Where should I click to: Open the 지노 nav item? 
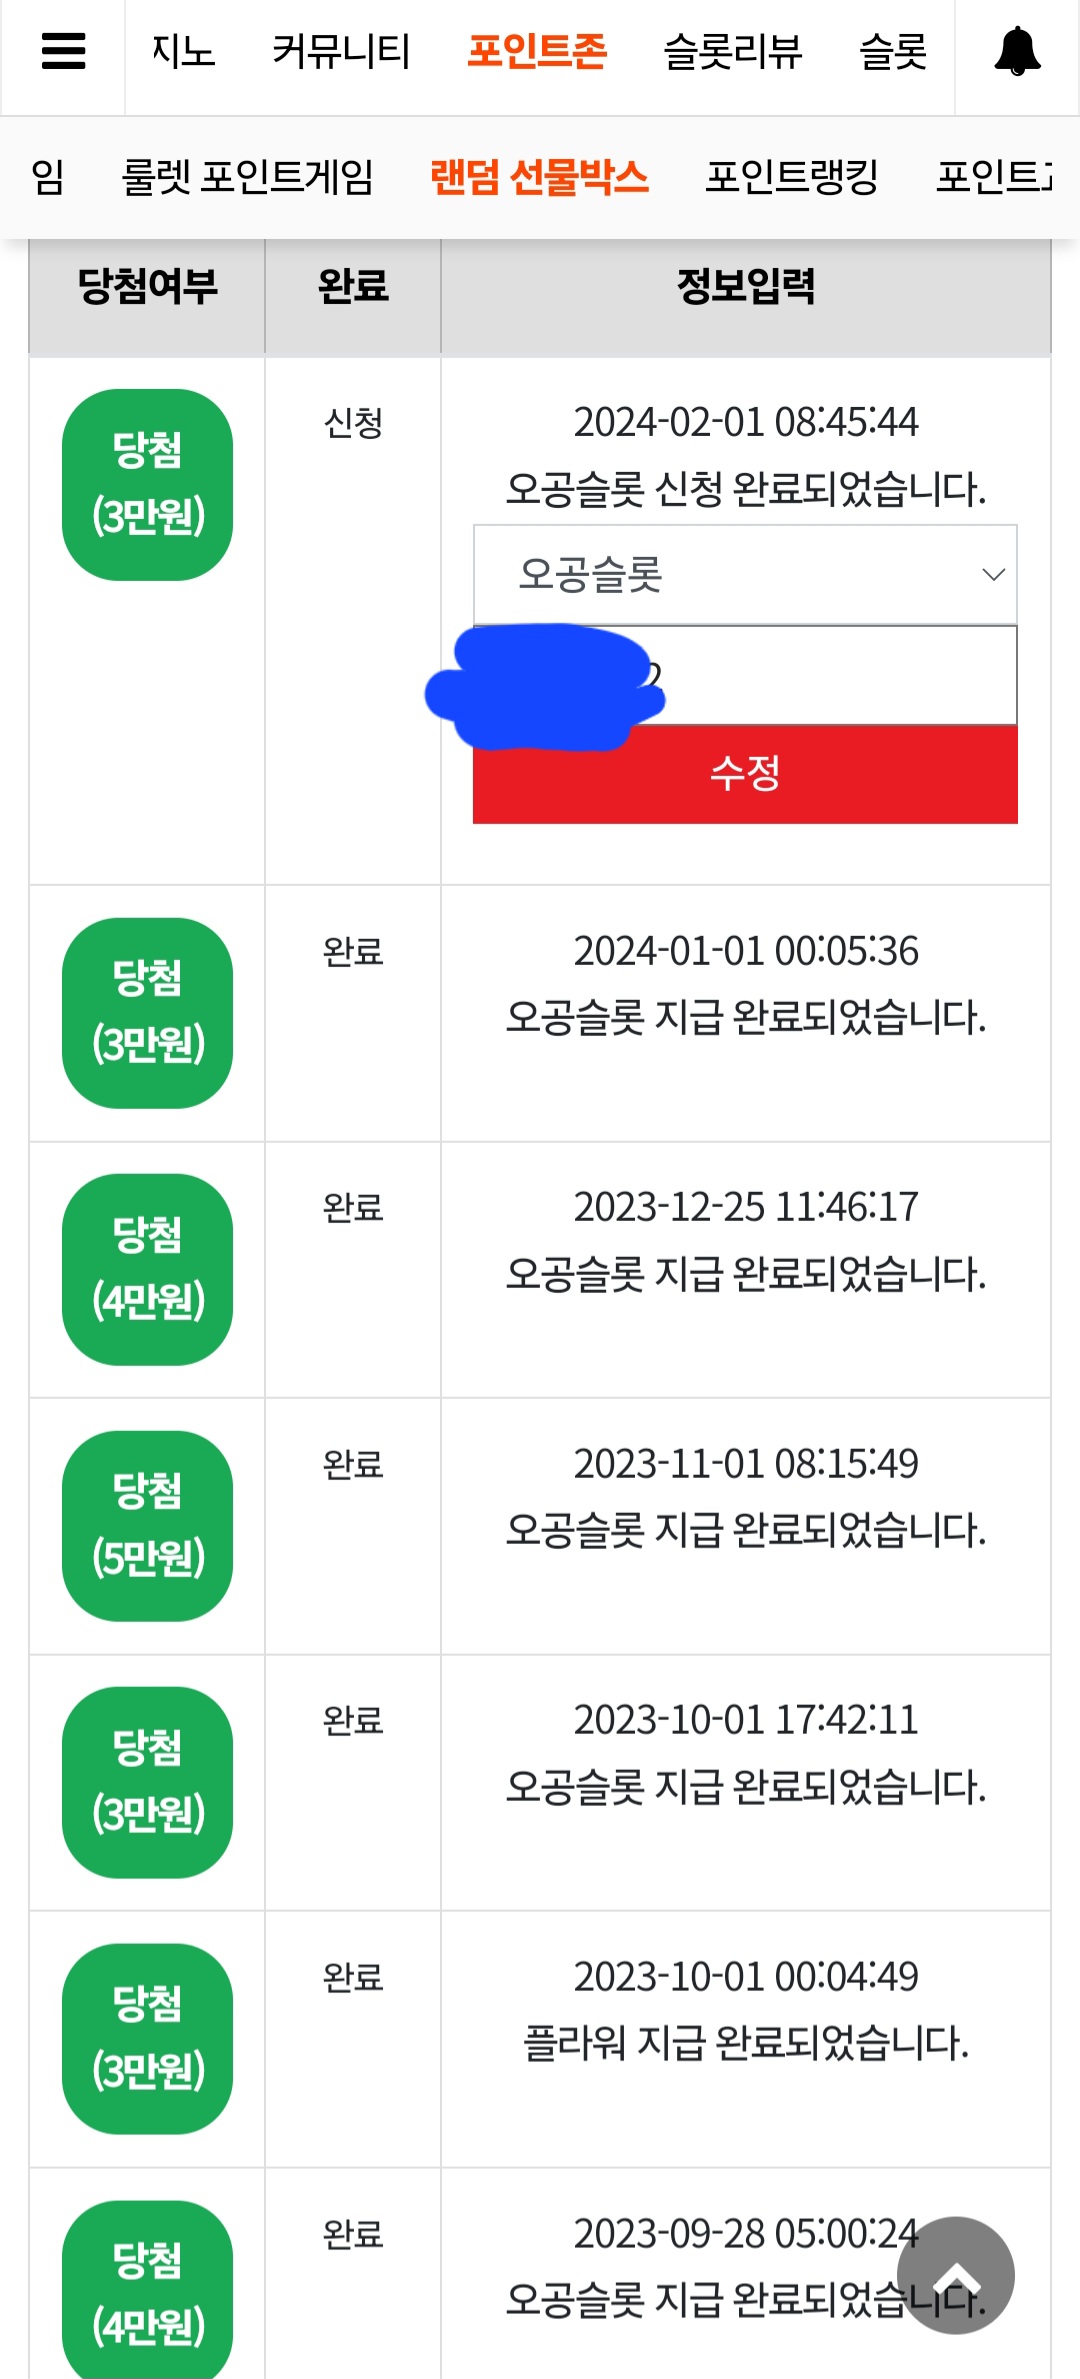[183, 51]
